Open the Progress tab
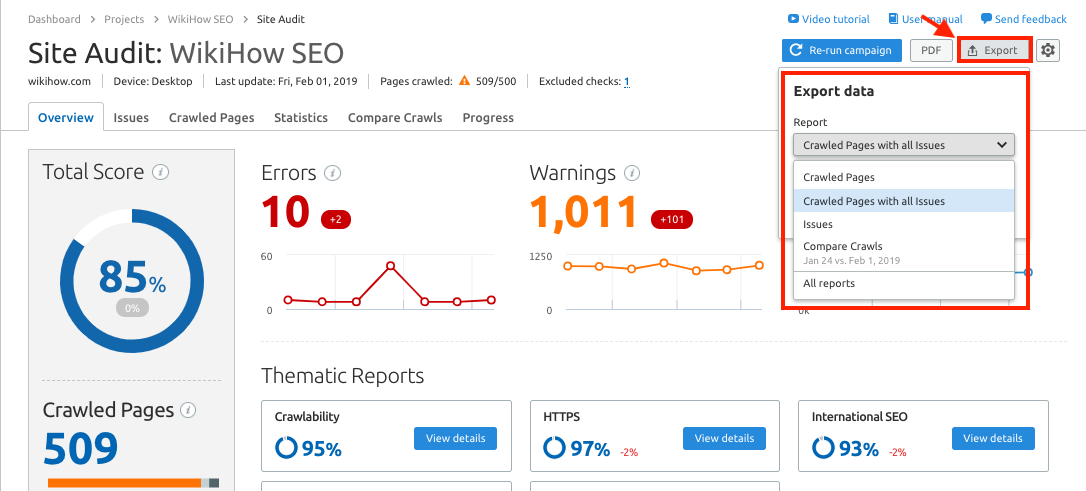 488,117
